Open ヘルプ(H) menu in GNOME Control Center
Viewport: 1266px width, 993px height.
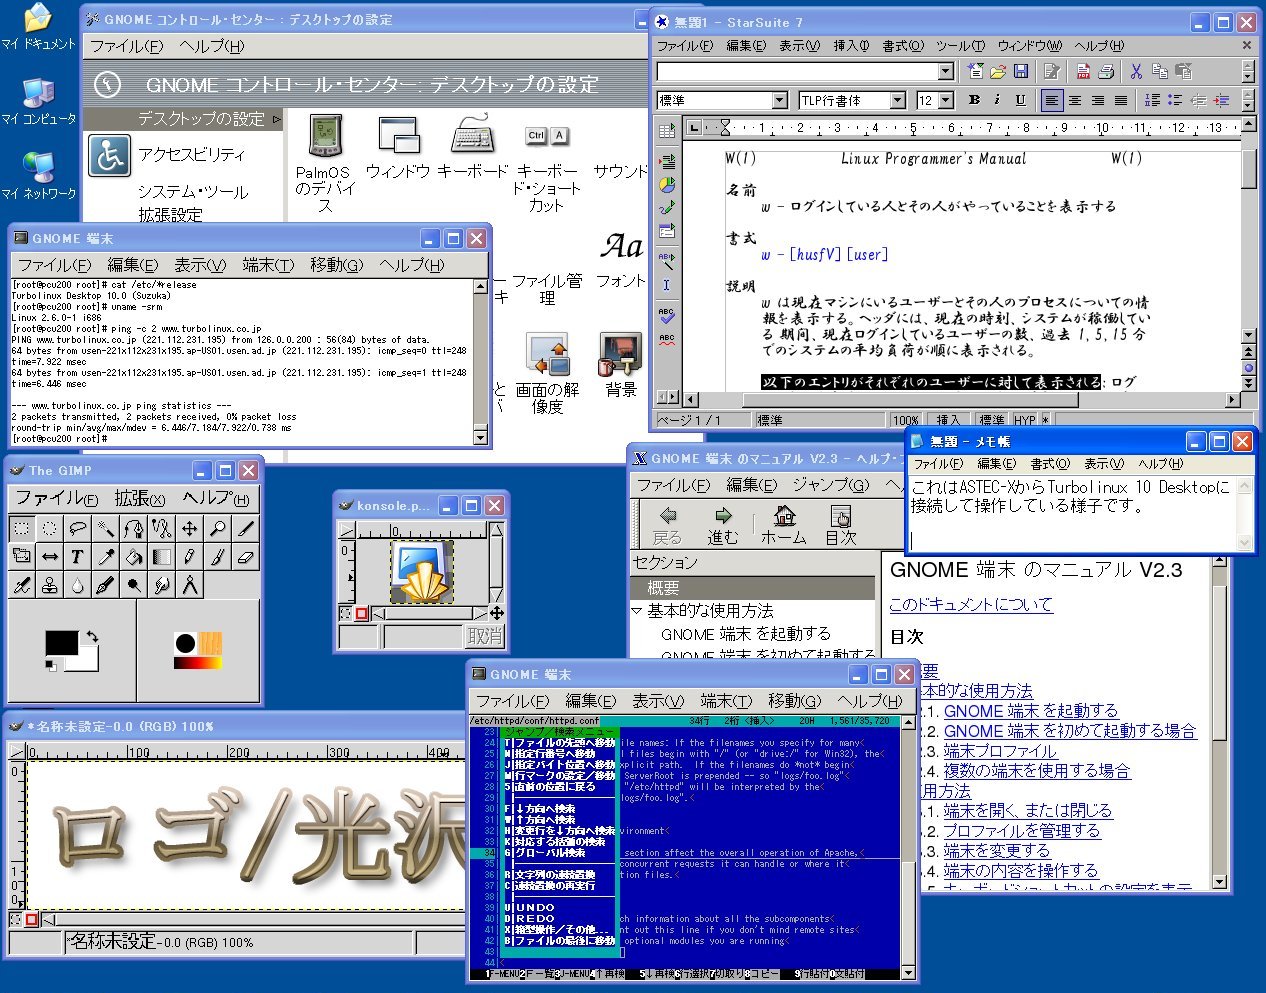[211, 46]
